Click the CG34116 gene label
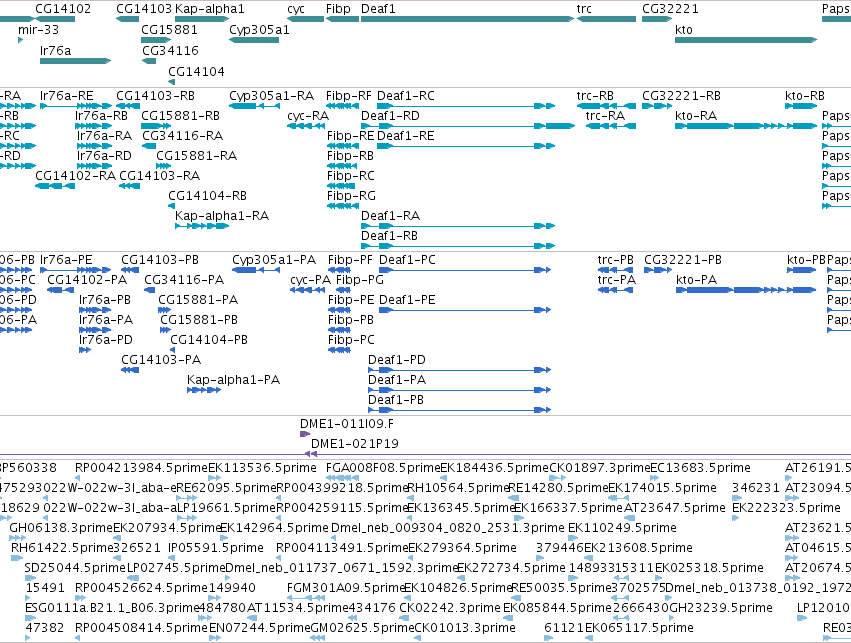The height and width of the screenshot is (643, 851). coord(170,50)
